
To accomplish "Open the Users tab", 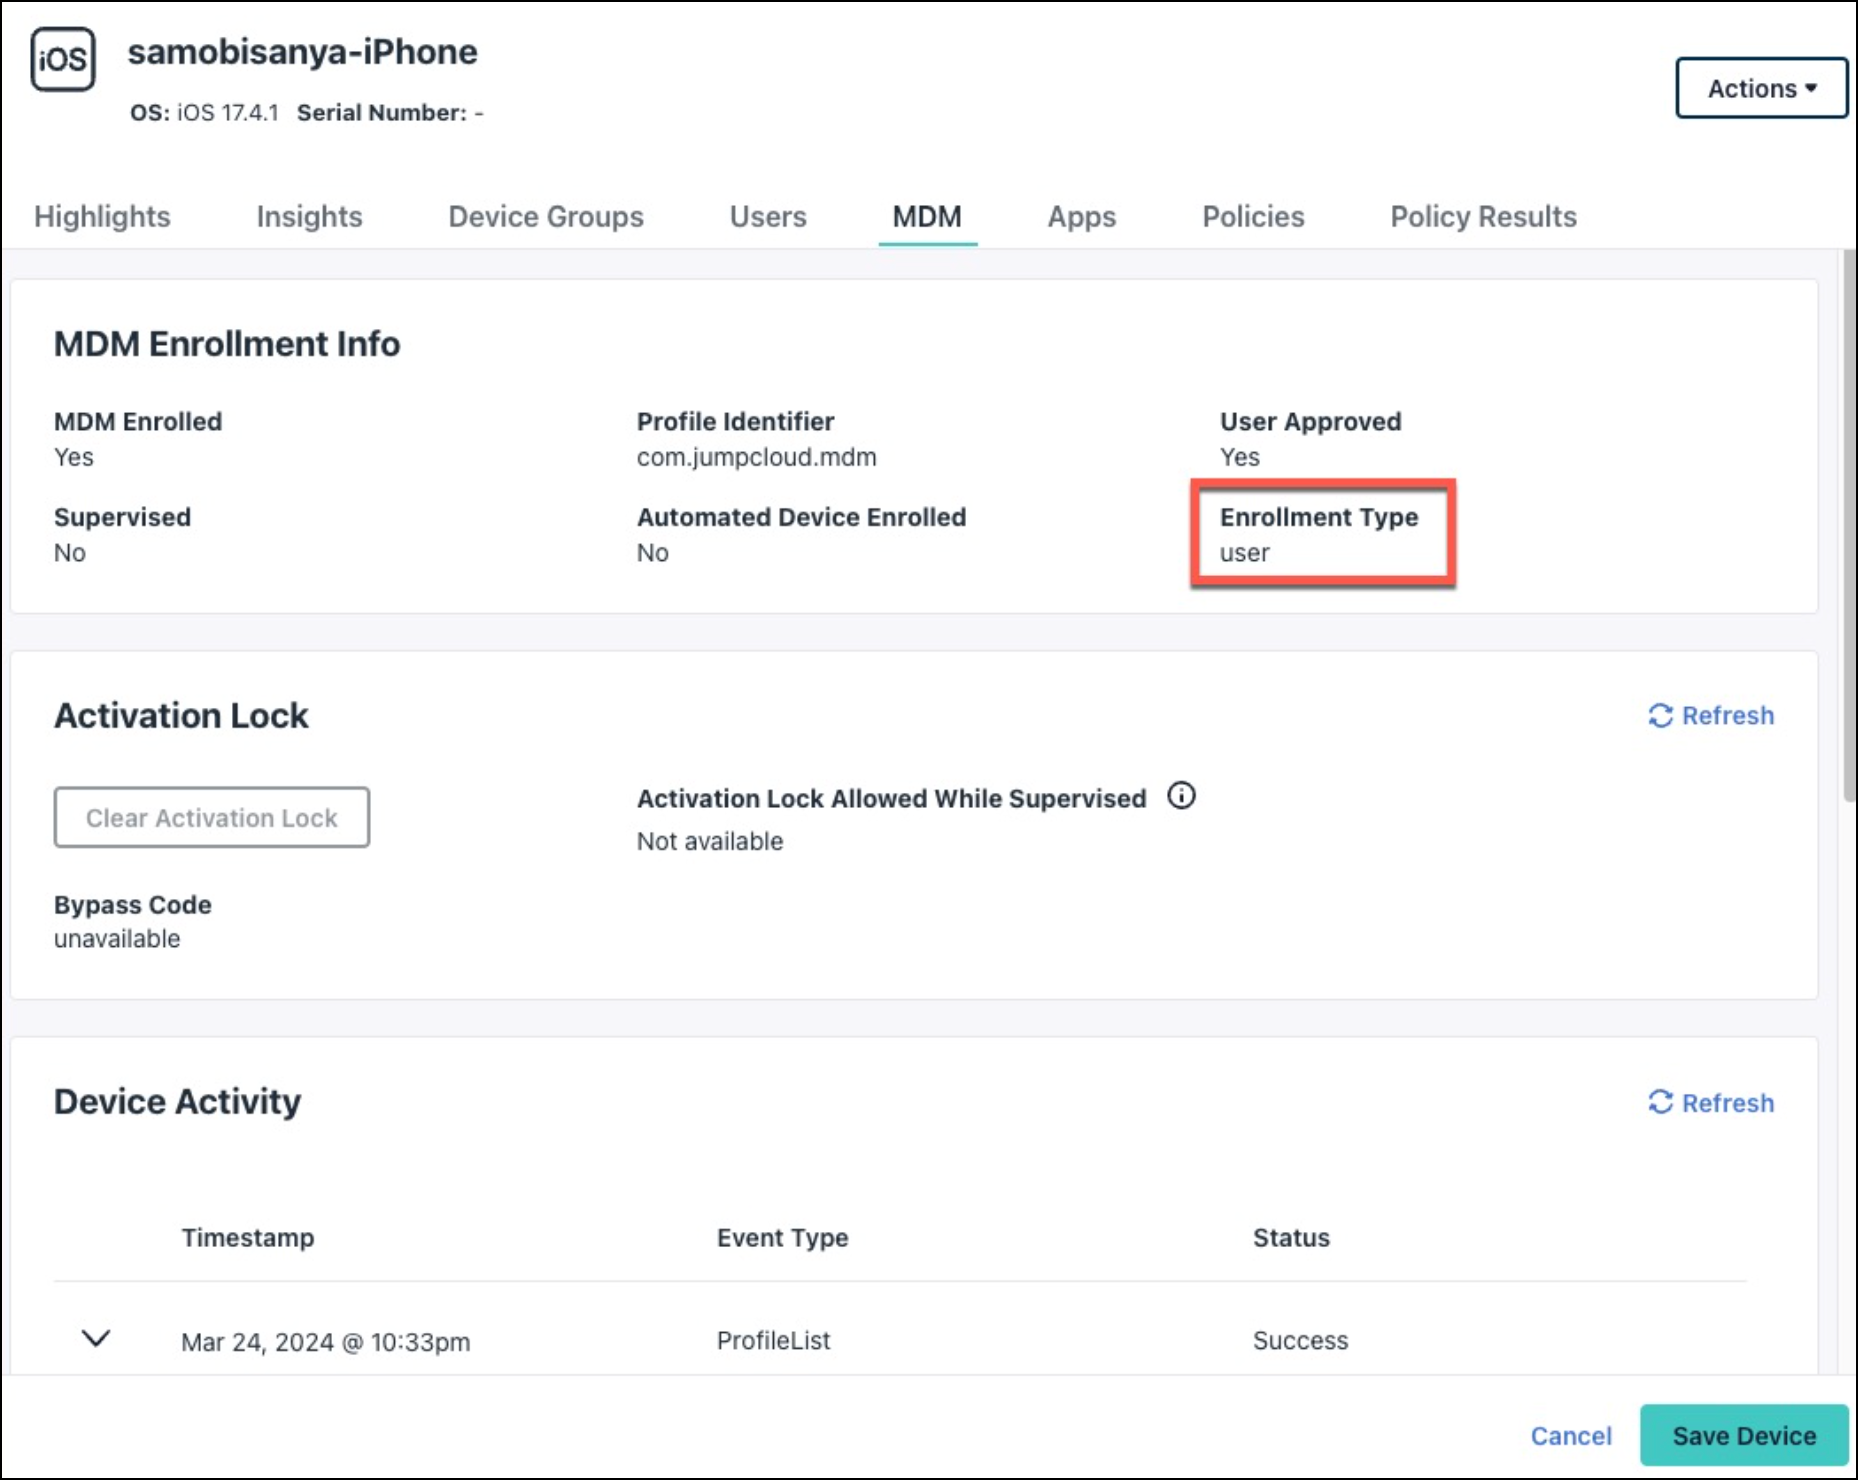I will [x=768, y=216].
